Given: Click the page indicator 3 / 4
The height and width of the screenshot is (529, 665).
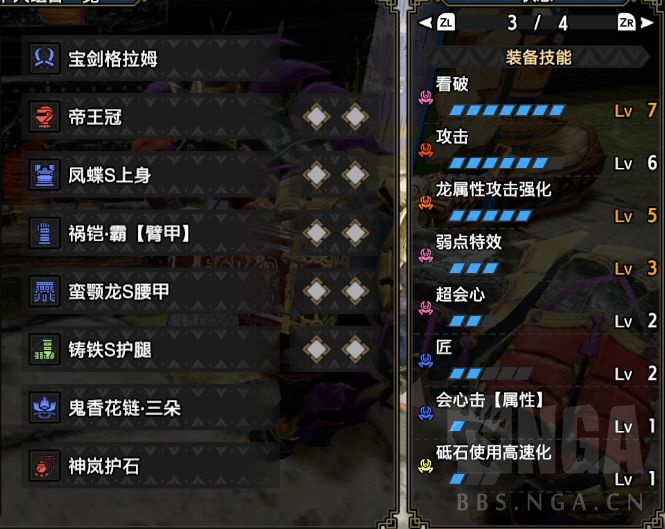Looking at the screenshot, I should [x=537, y=23].
